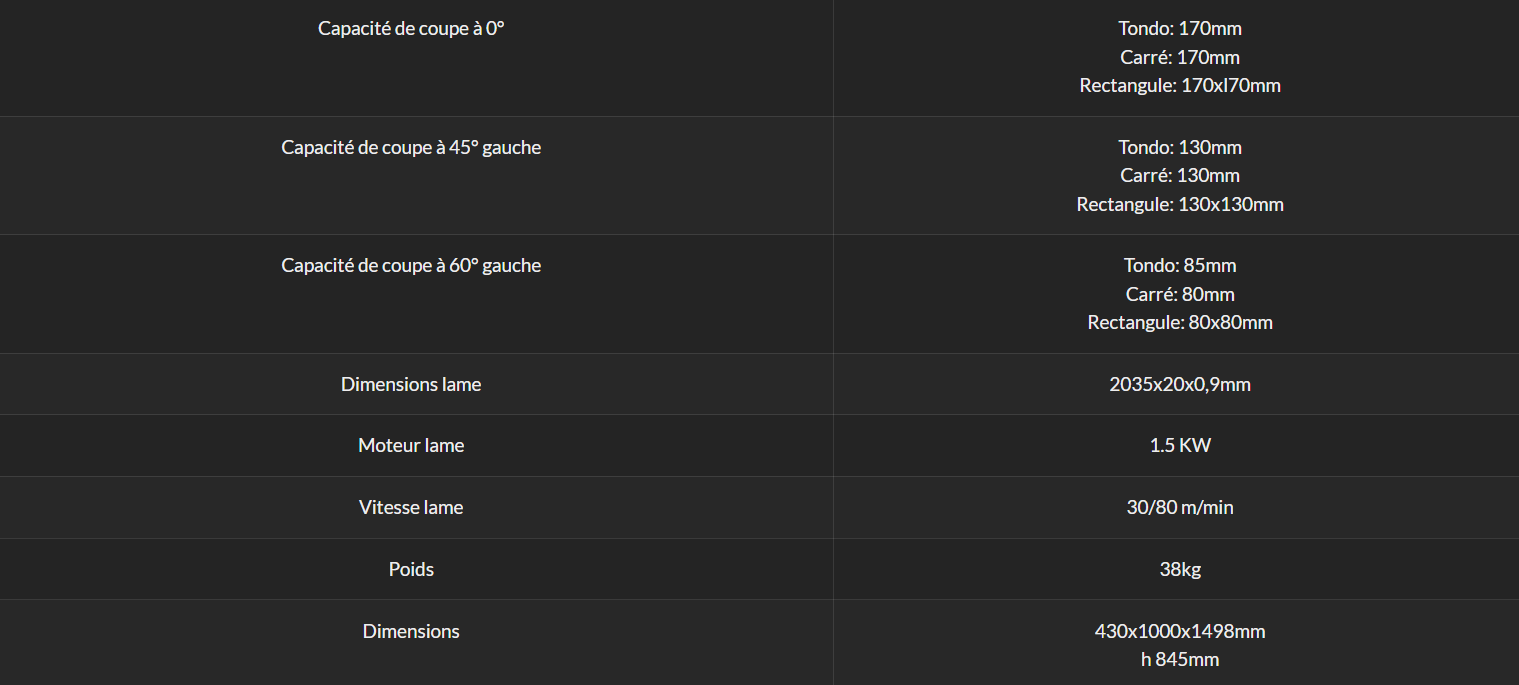Click 'Capacité de coupe à 60° gauche' label

click(x=411, y=265)
